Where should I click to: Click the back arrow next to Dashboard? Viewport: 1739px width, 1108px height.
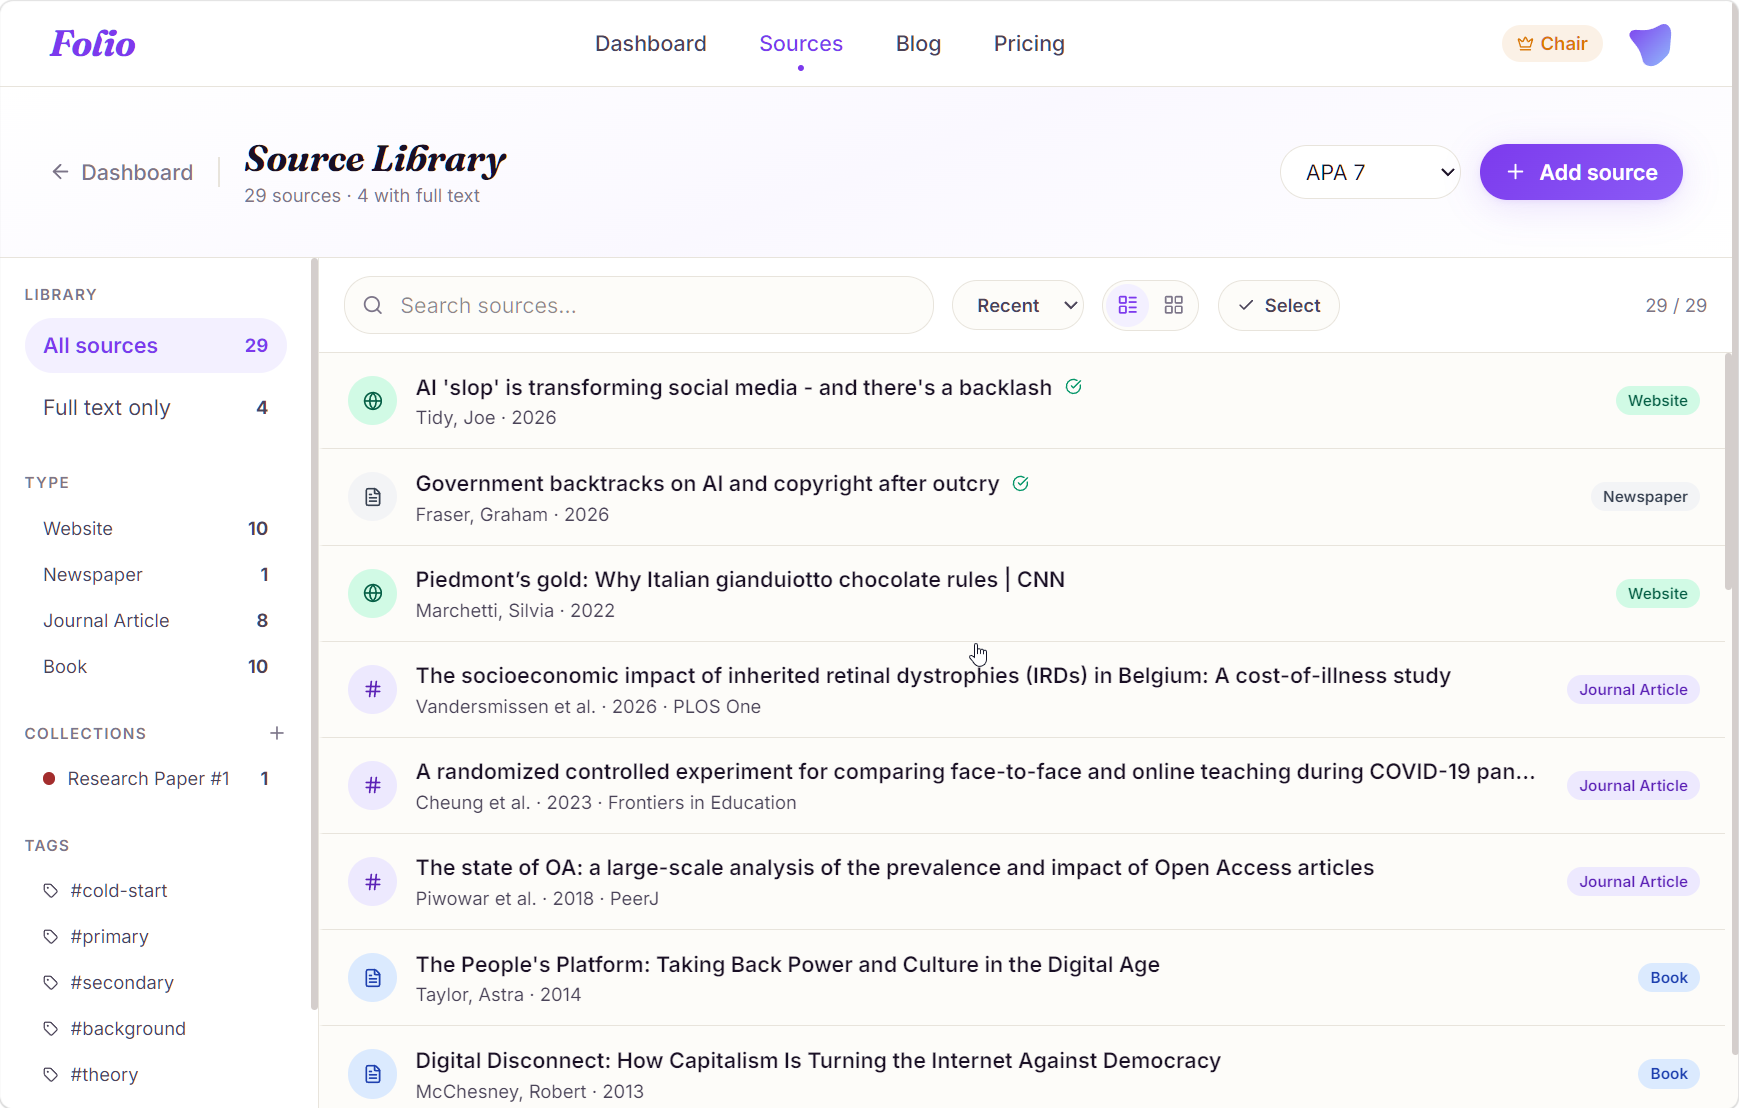pos(60,172)
